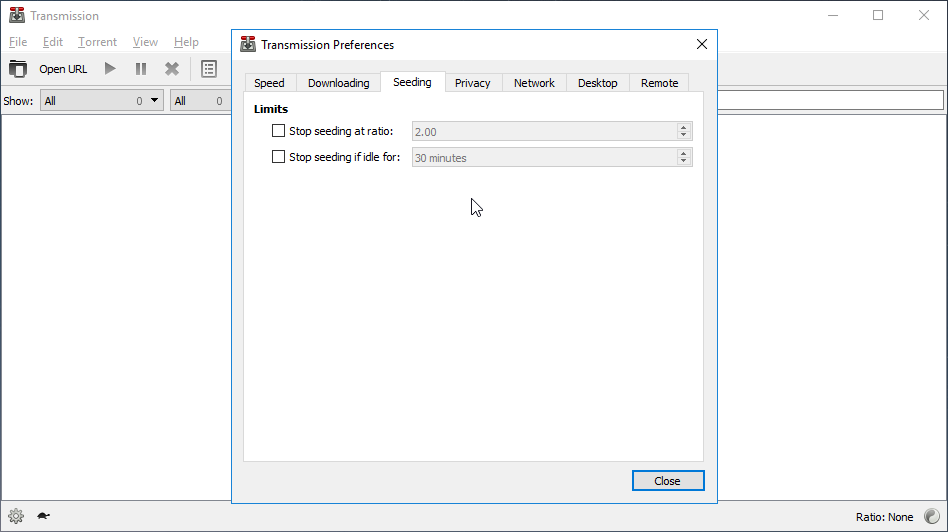
Task: Switch to the Downloading tab
Action: 339,83
